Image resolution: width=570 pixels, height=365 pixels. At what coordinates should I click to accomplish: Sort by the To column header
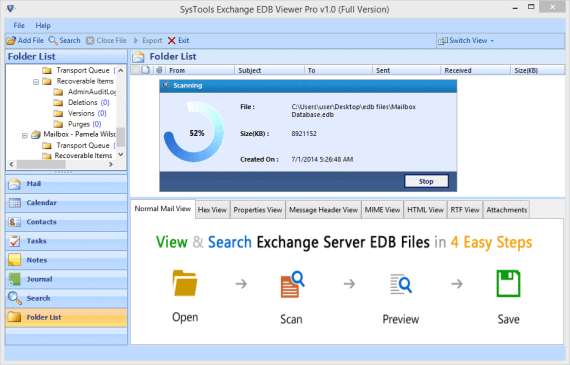(x=338, y=70)
